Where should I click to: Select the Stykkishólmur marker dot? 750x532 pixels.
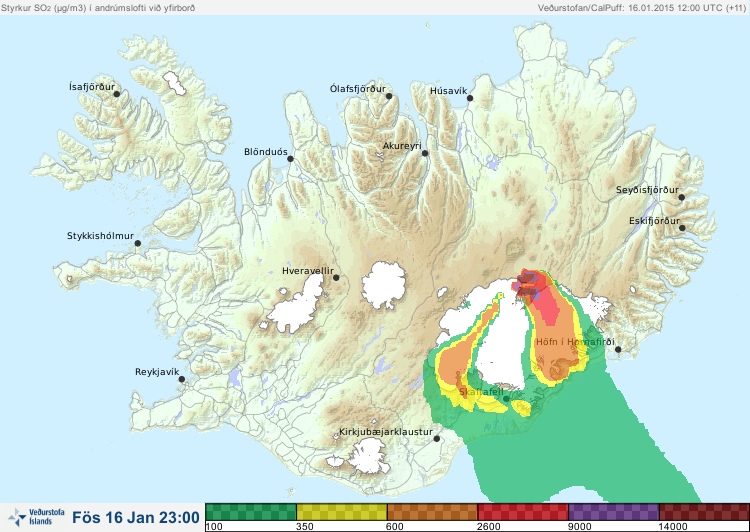coord(138,243)
